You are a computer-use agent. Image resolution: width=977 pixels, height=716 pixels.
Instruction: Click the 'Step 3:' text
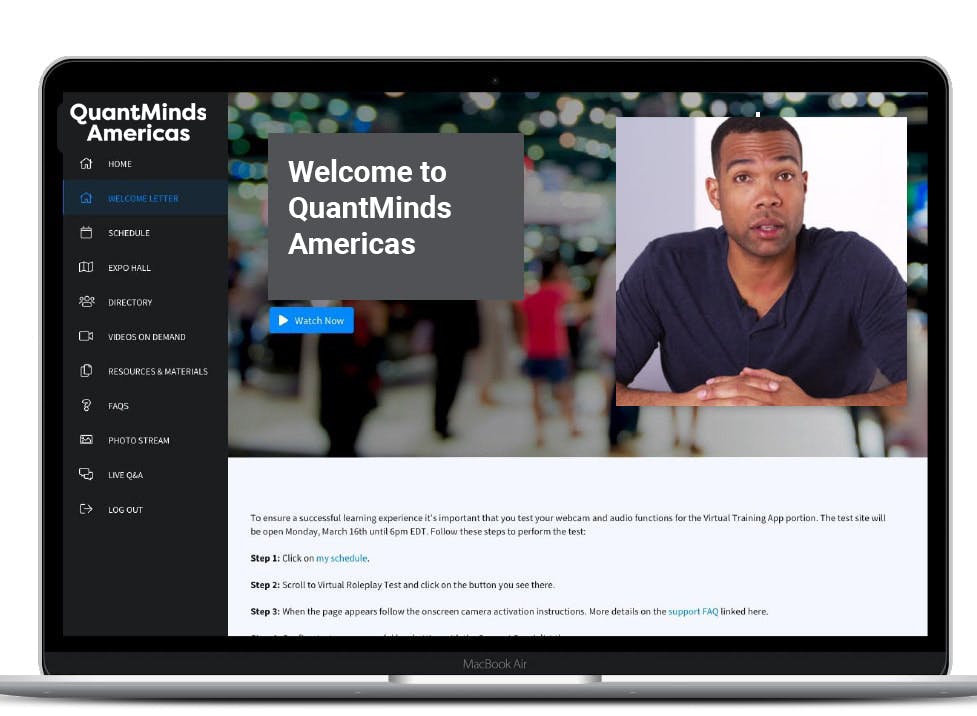pos(265,612)
